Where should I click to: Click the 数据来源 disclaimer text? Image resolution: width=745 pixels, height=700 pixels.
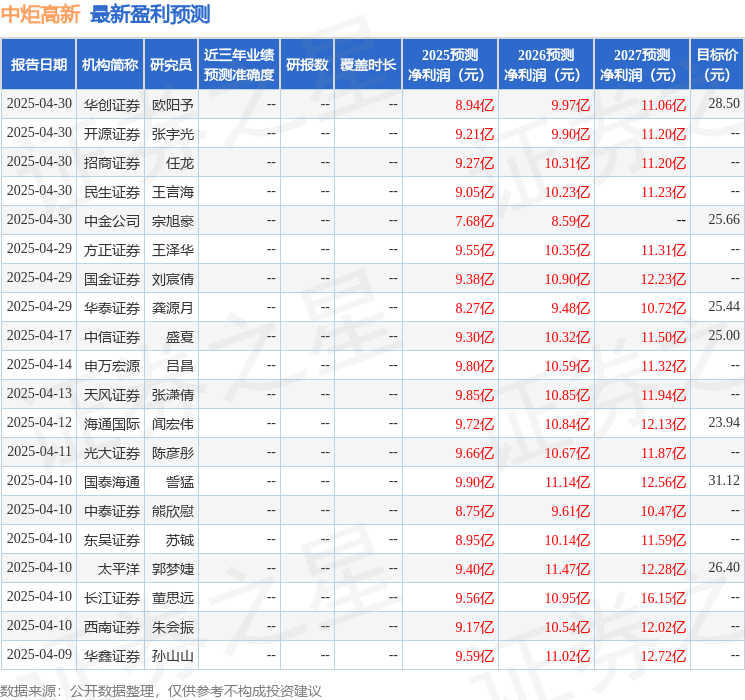(161, 690)
